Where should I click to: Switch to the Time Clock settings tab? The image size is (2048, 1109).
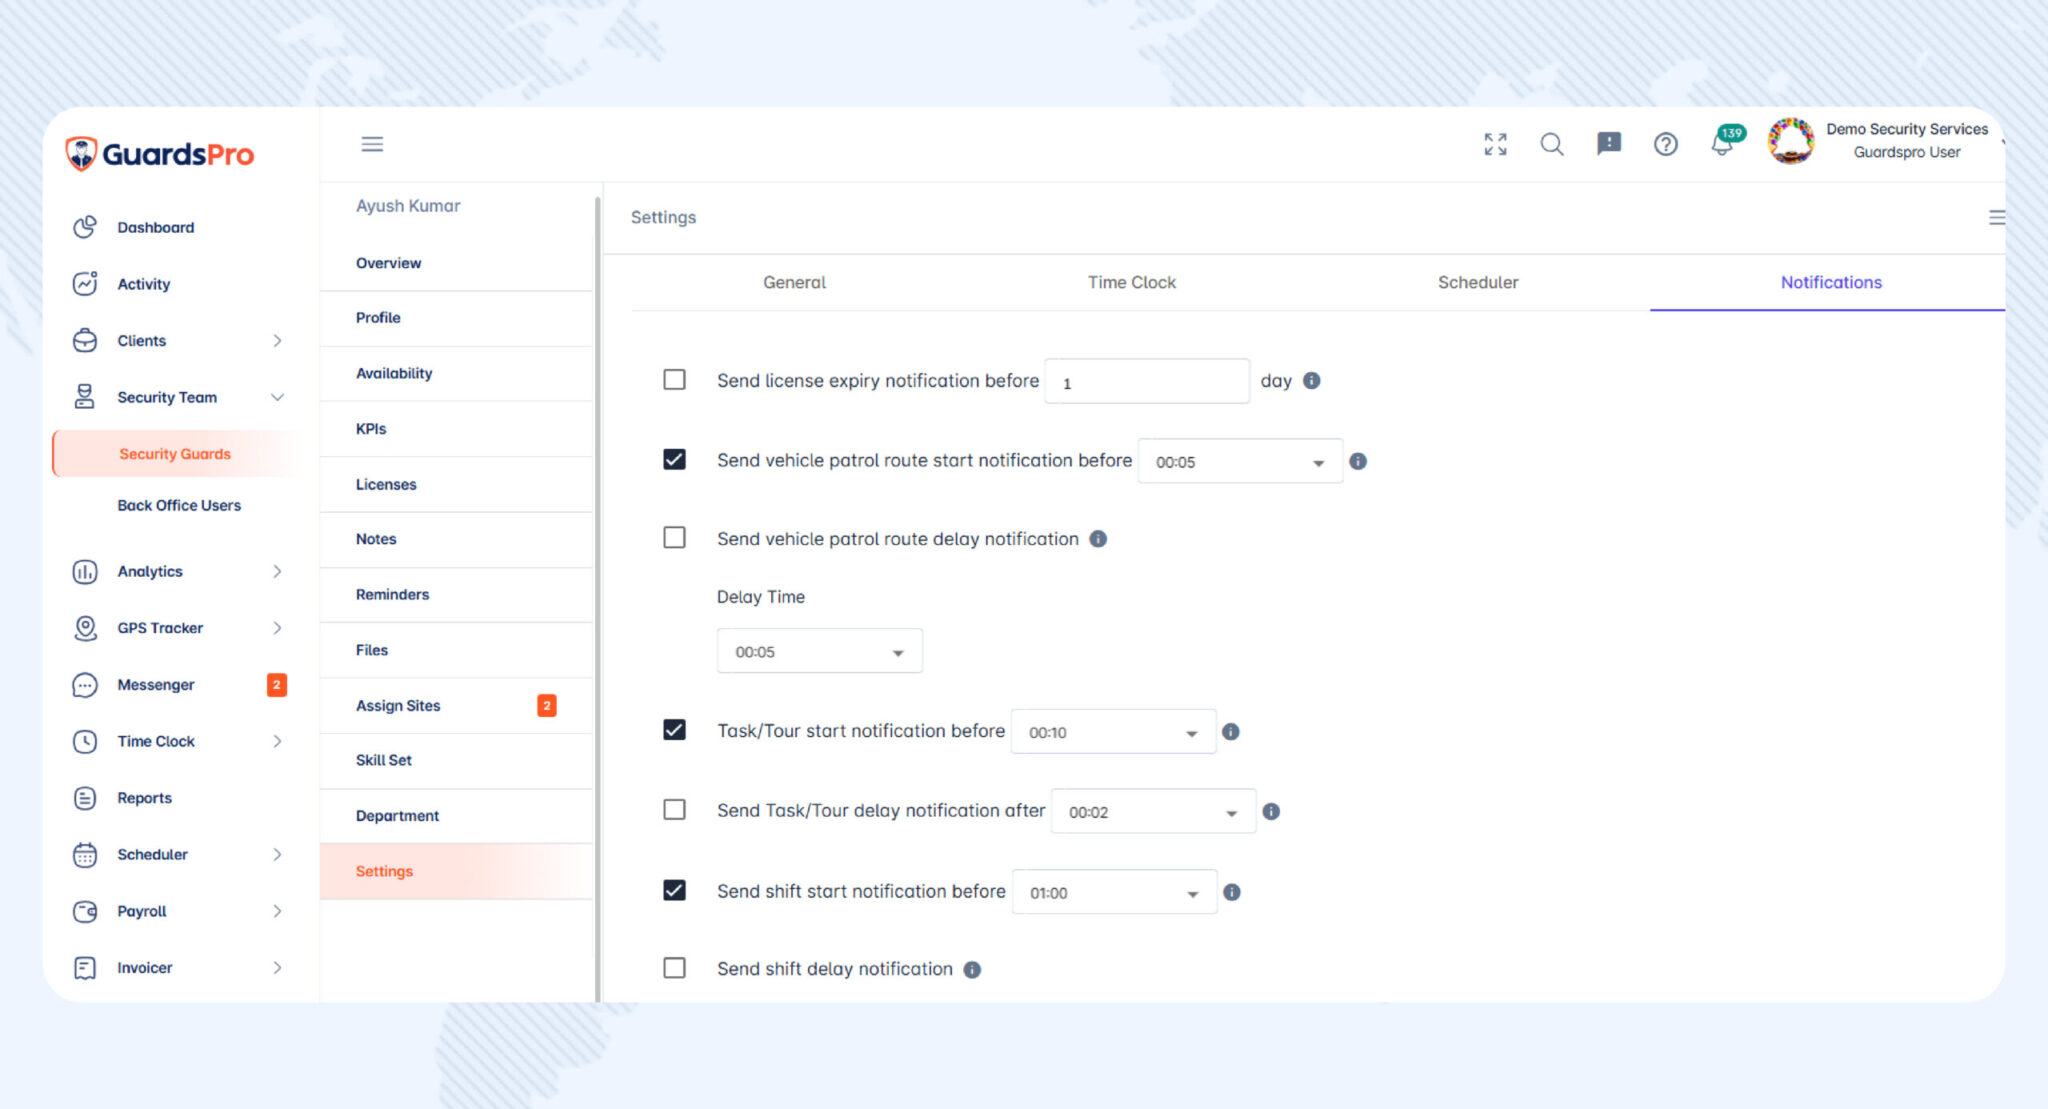pyautogui.click(x=1131, y=283)
